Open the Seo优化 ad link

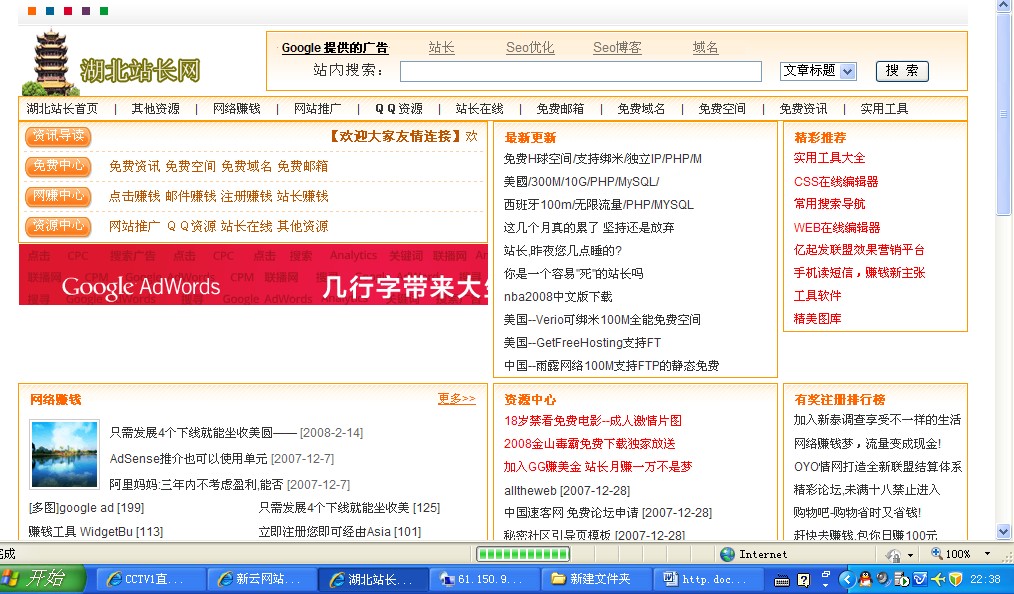(x=530, y=47)
